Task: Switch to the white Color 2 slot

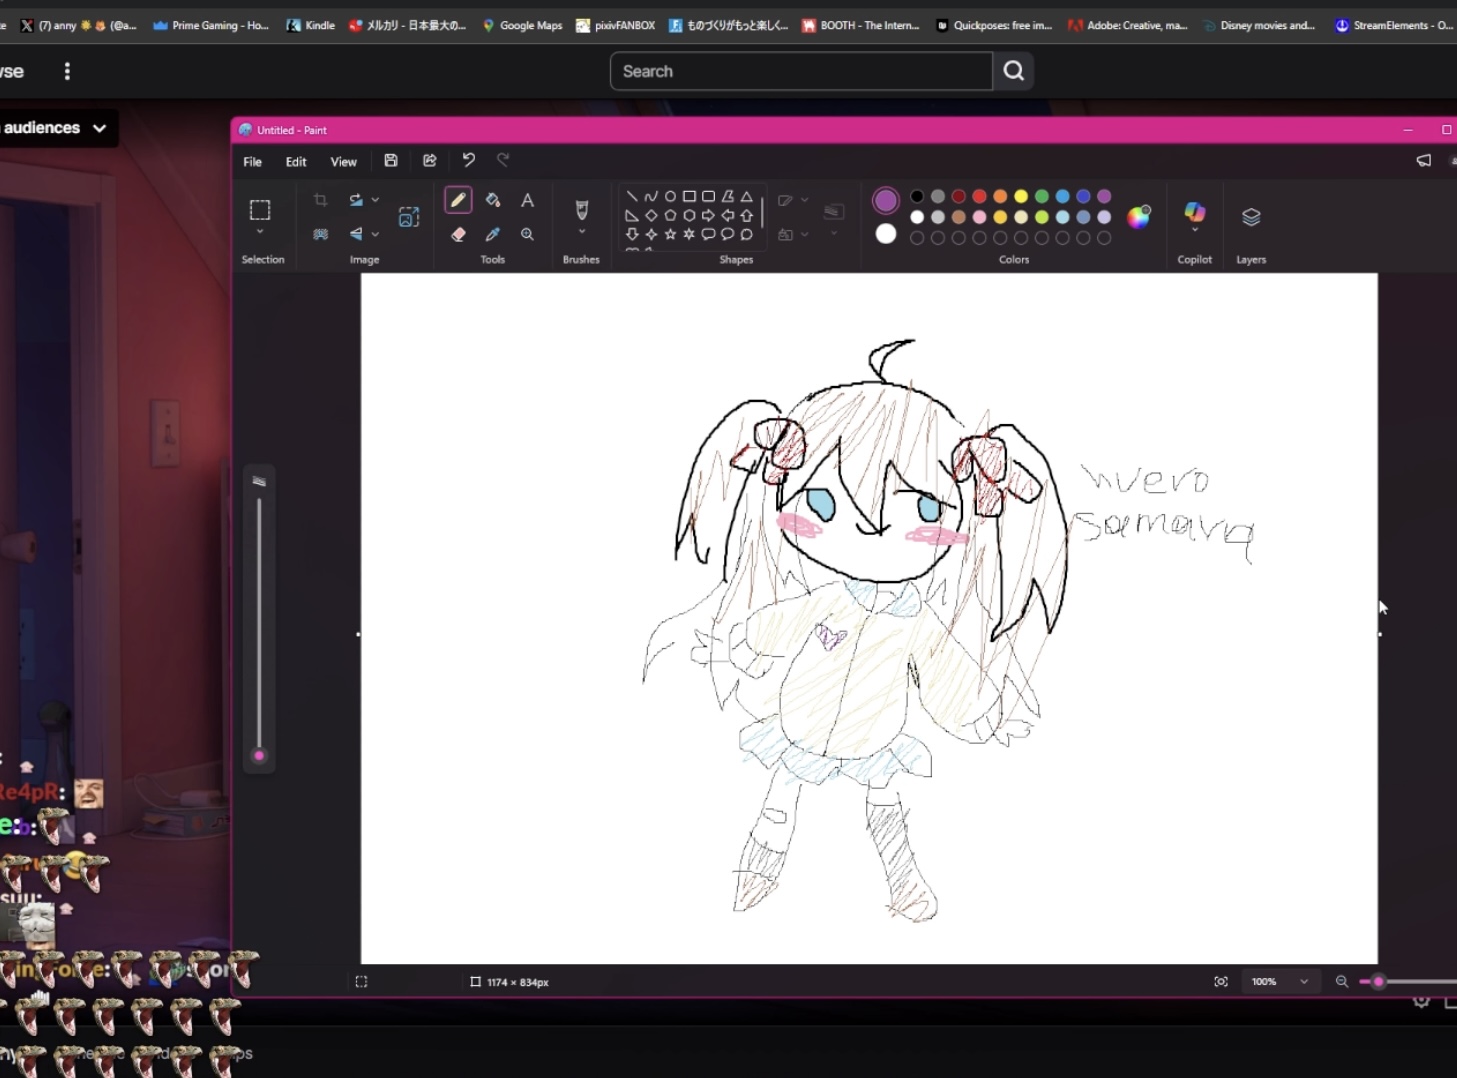Action: click(x=886, y=234)
